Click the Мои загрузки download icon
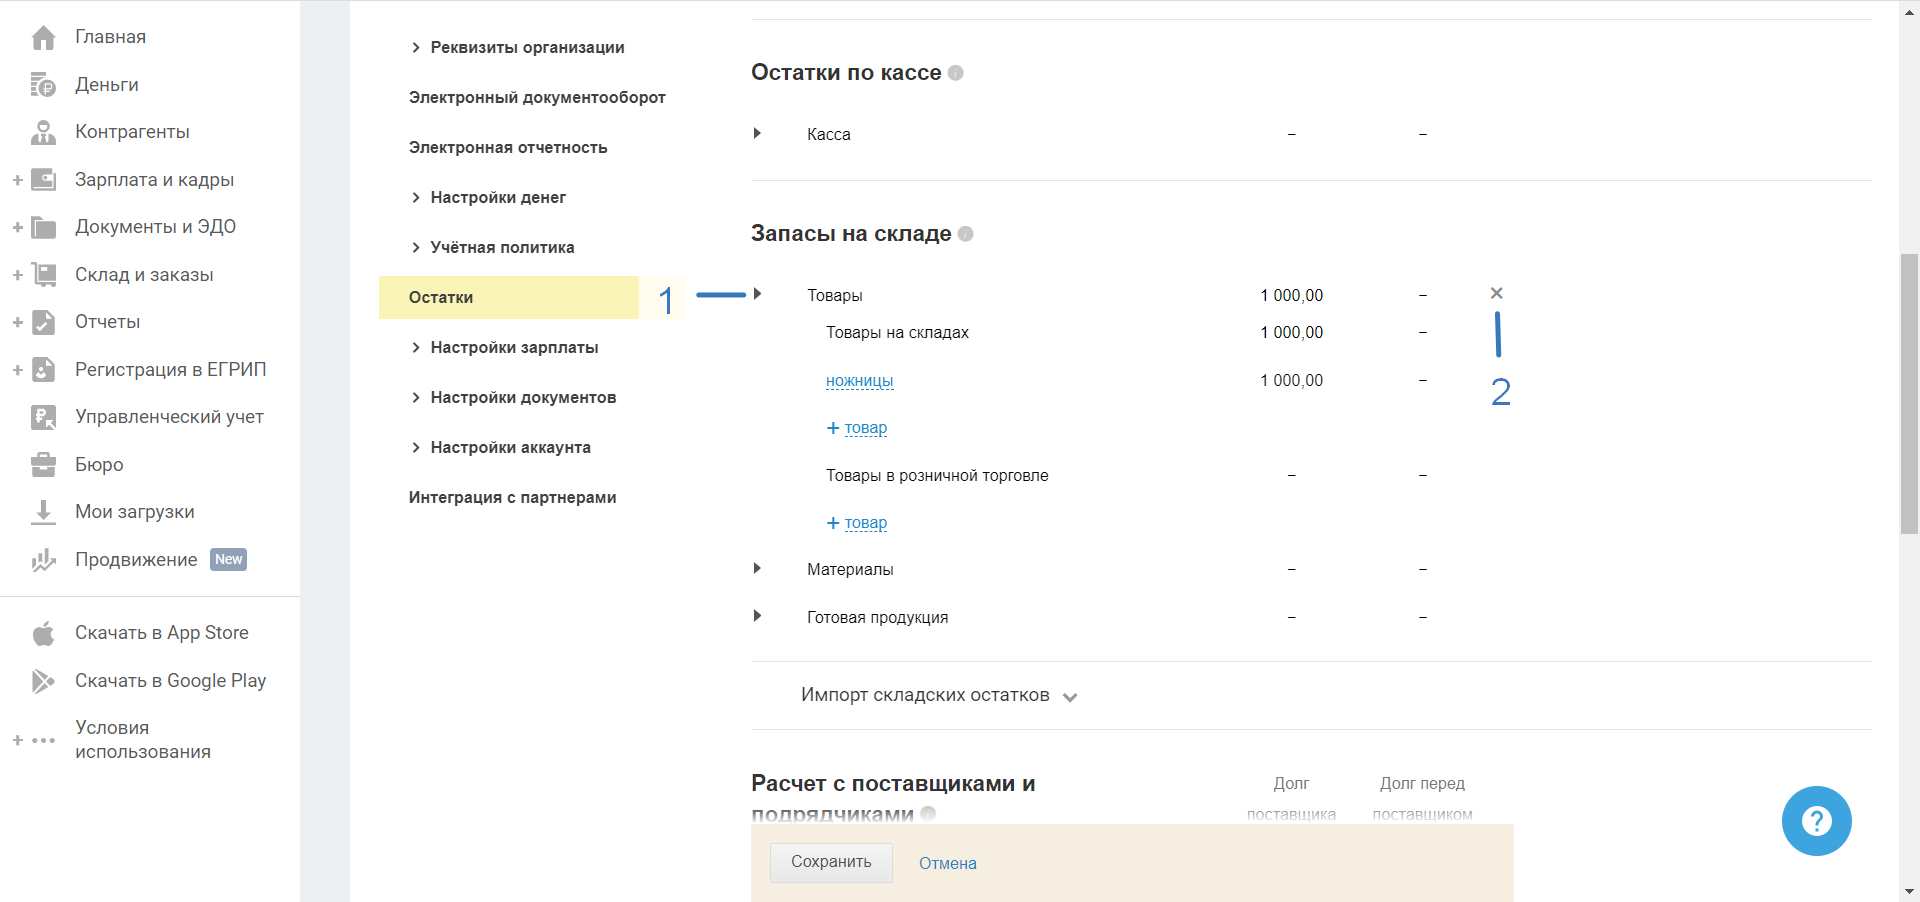 43,512
